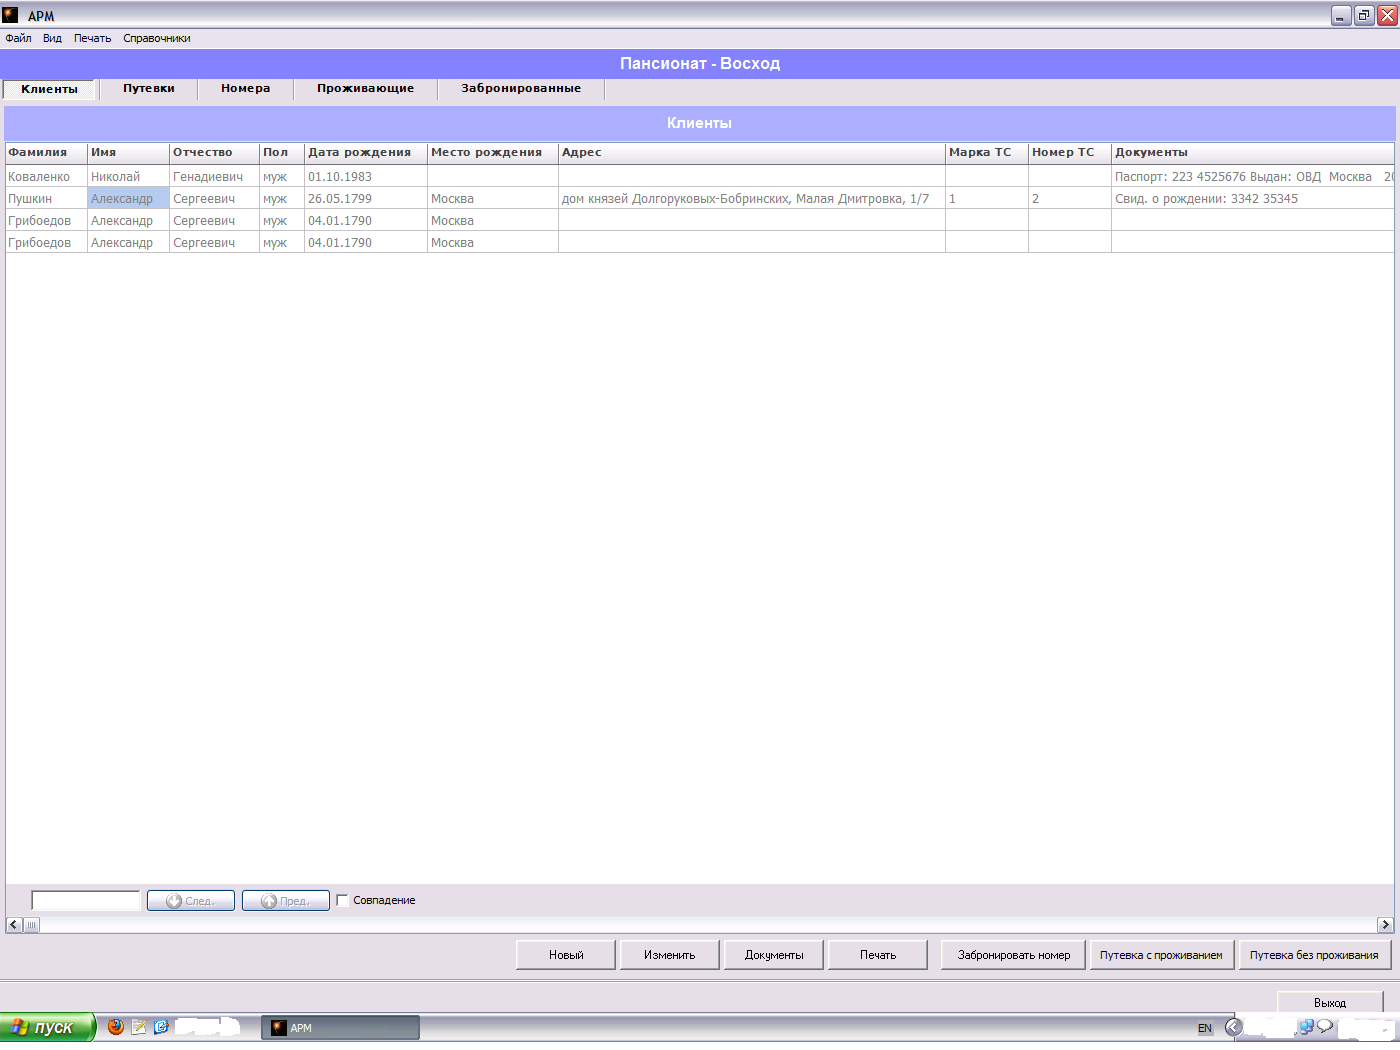Open the Печать menu in menu bar

click(x=92, y=38)
